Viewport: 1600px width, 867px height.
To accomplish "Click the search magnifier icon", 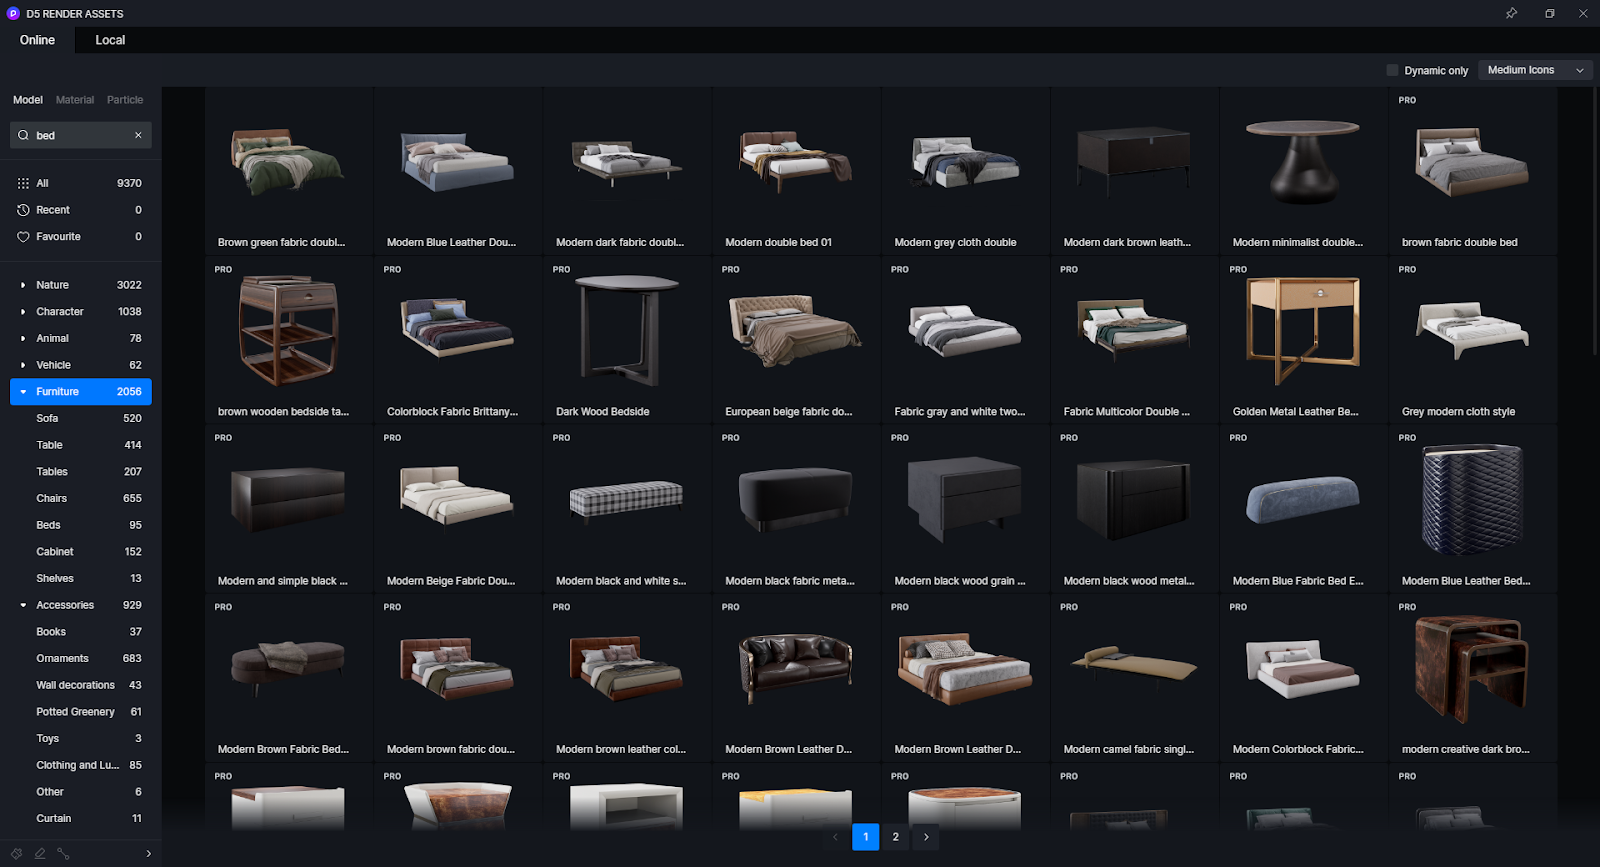I will (23, 135).
